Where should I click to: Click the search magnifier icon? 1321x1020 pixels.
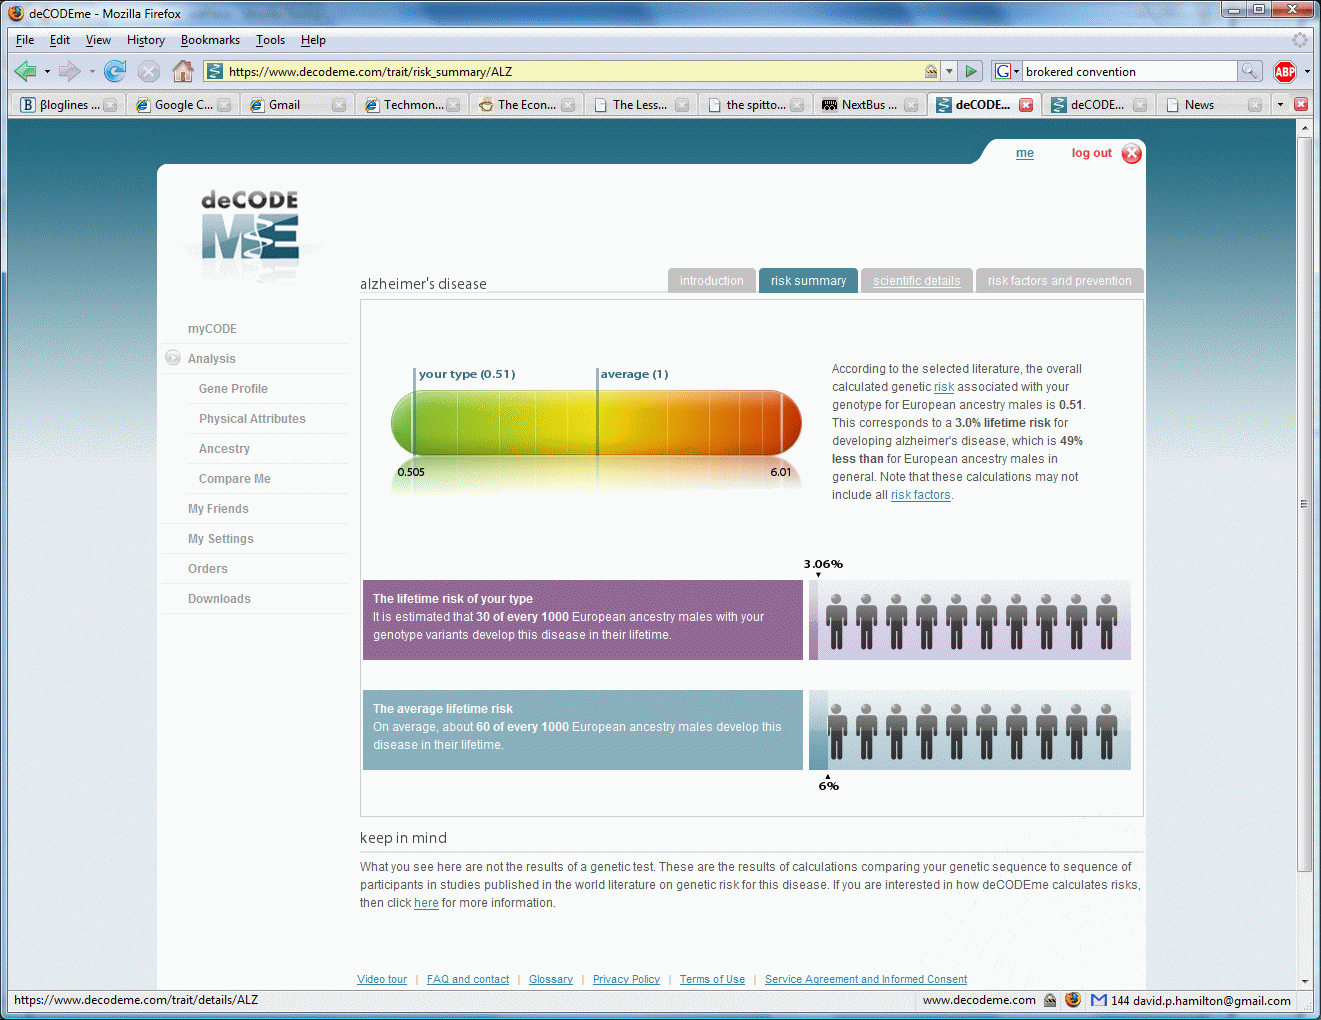[1249, 71]
